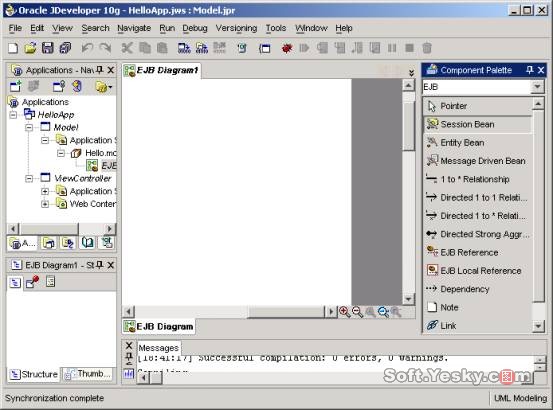
Task: Click the Terminate stop square icon
Action: 409,48
